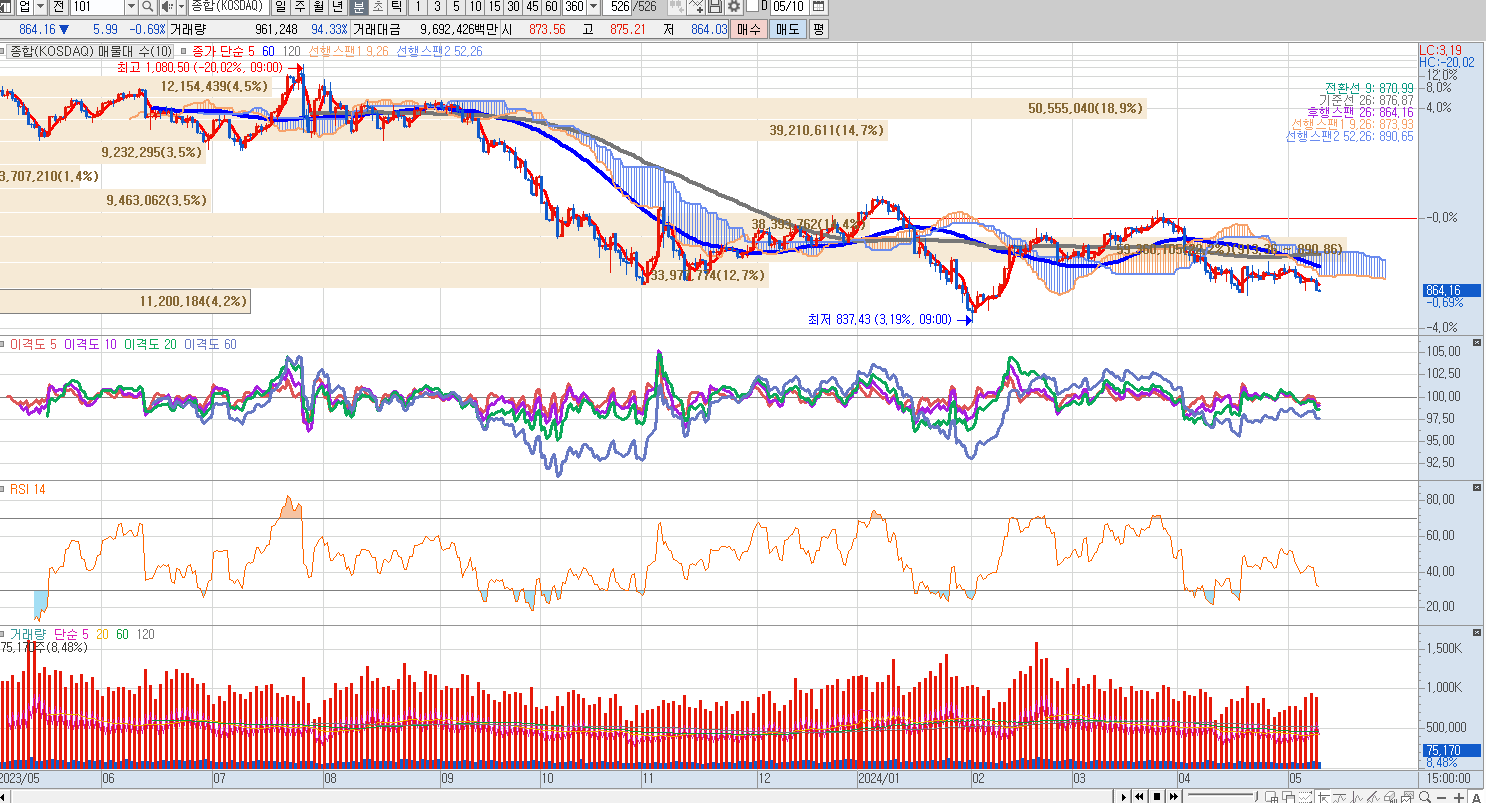Open dropdown arrow next to 360 interval

[594, 7]
